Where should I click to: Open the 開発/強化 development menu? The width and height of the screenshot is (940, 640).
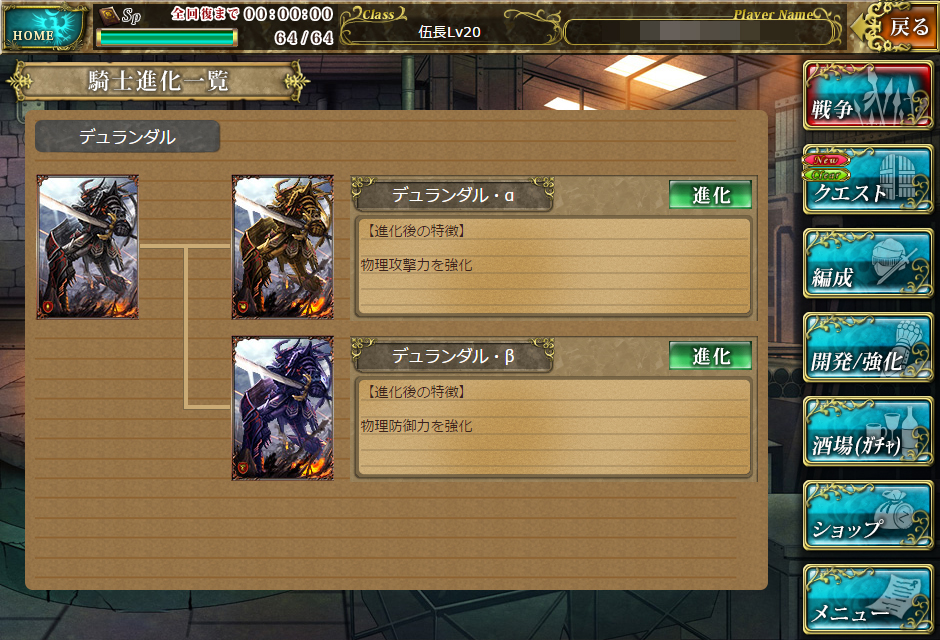pos(869,348)
